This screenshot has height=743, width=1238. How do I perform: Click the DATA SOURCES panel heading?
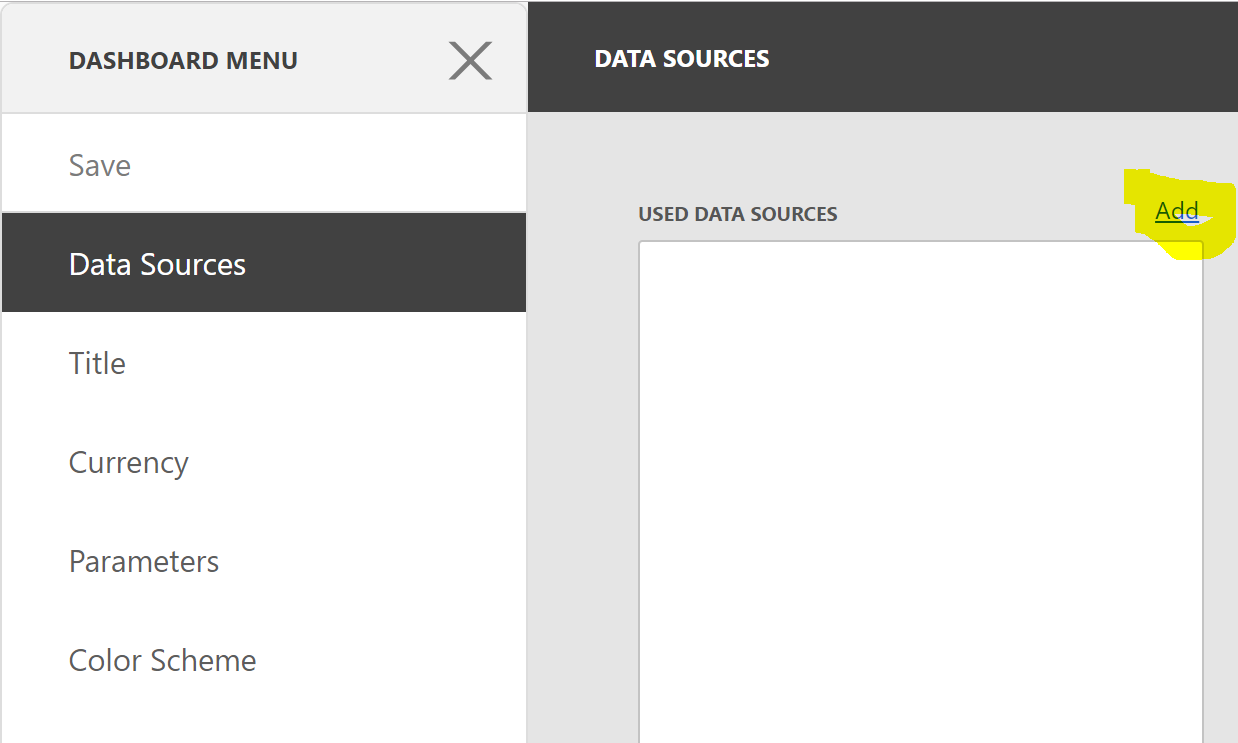[682, 59]
